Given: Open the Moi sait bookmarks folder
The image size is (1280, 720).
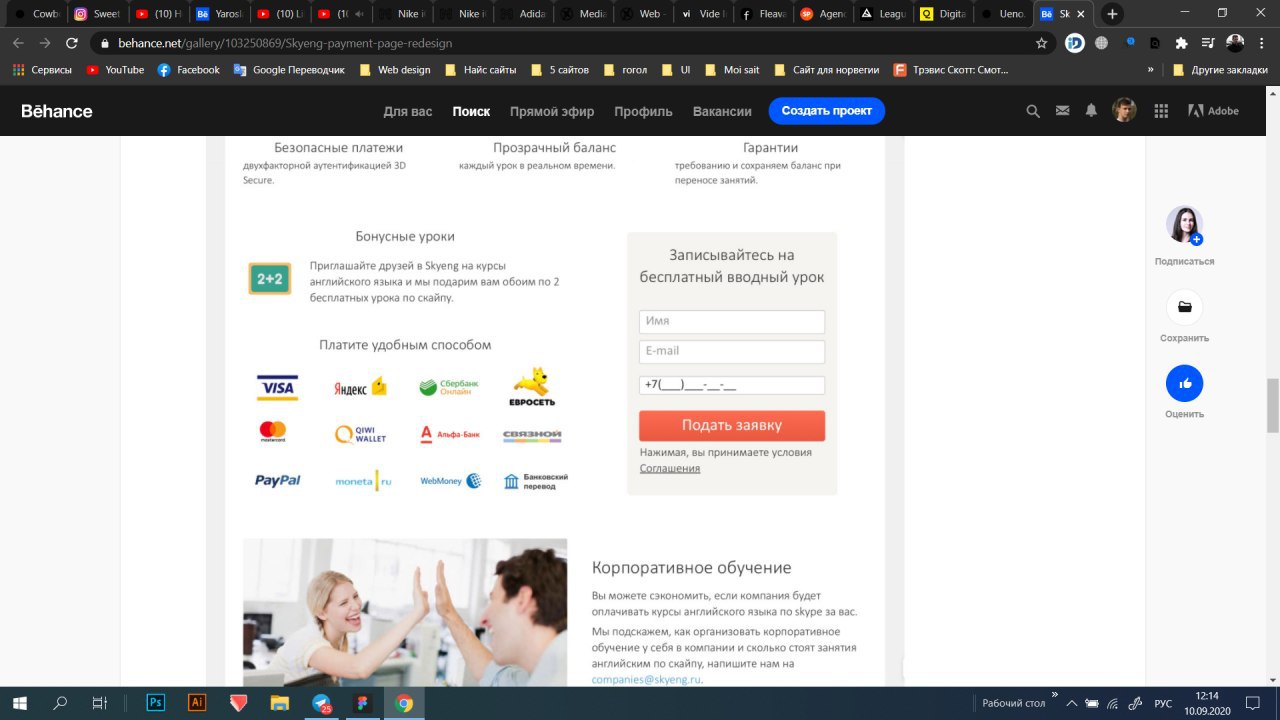Looking at the screenshot, I should 732,70.
